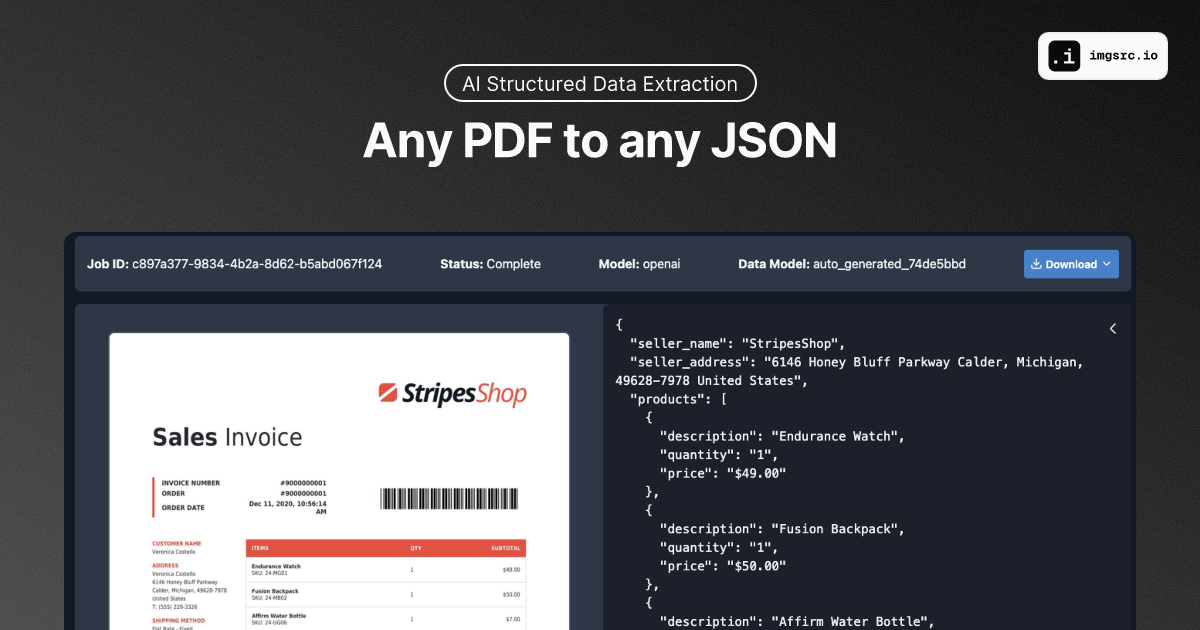Viewport: 1200px width, 630px height.
Task: Click the Data Model auto_generated_74de5bbd text
Action: 852,264
